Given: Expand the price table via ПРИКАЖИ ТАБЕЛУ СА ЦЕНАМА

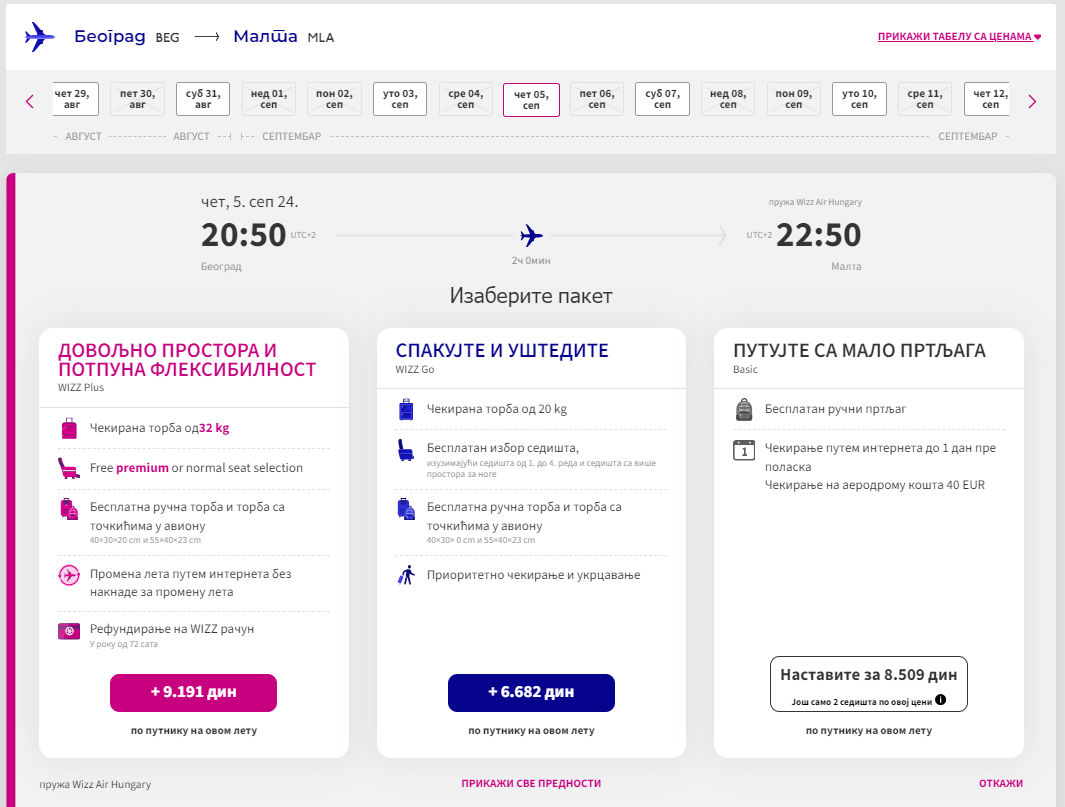Looking at the screenshot, I should pyautogui.click(x=959, y=37).
